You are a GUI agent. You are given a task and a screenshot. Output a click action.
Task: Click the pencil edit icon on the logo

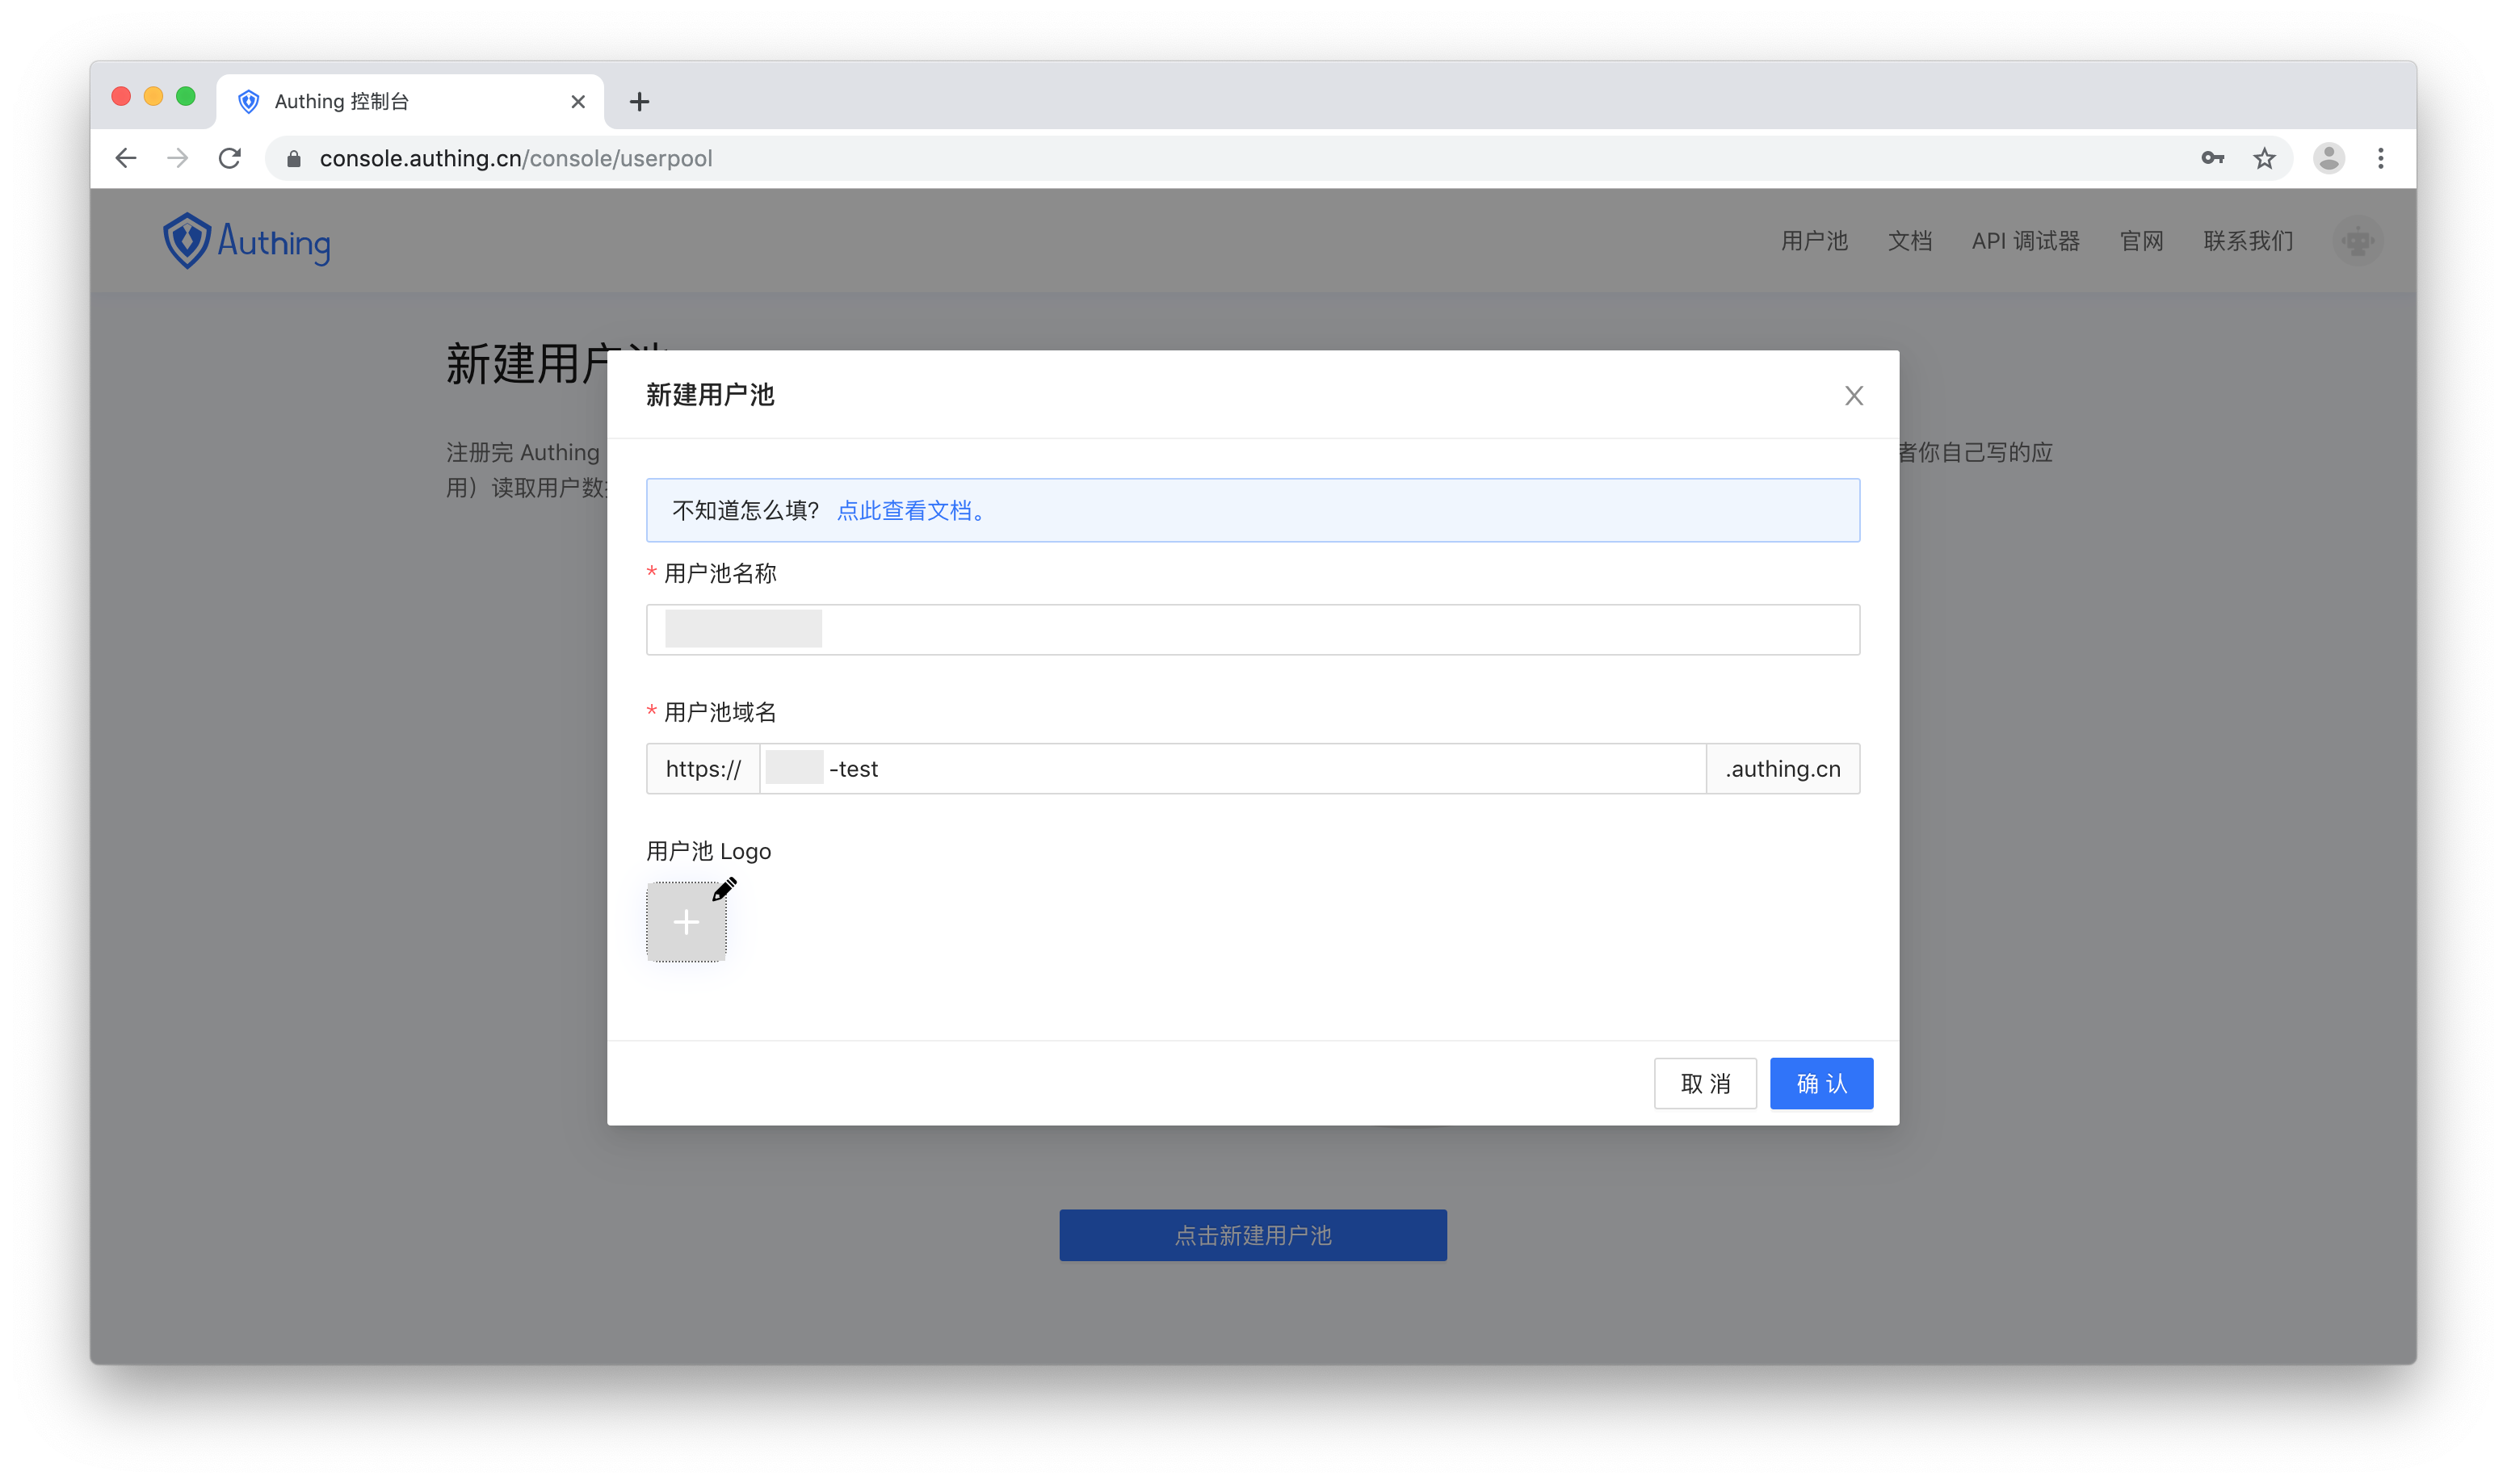point(724,888)
